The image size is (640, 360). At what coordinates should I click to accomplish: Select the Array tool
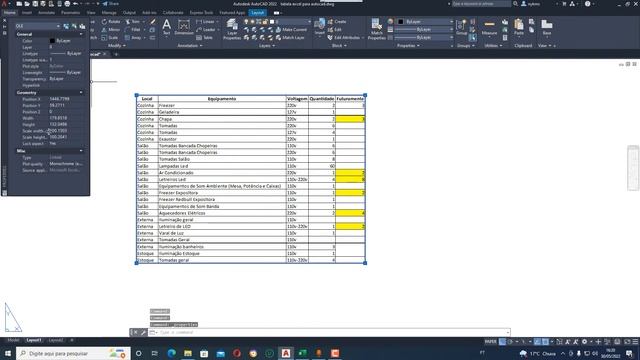[133, 38]
